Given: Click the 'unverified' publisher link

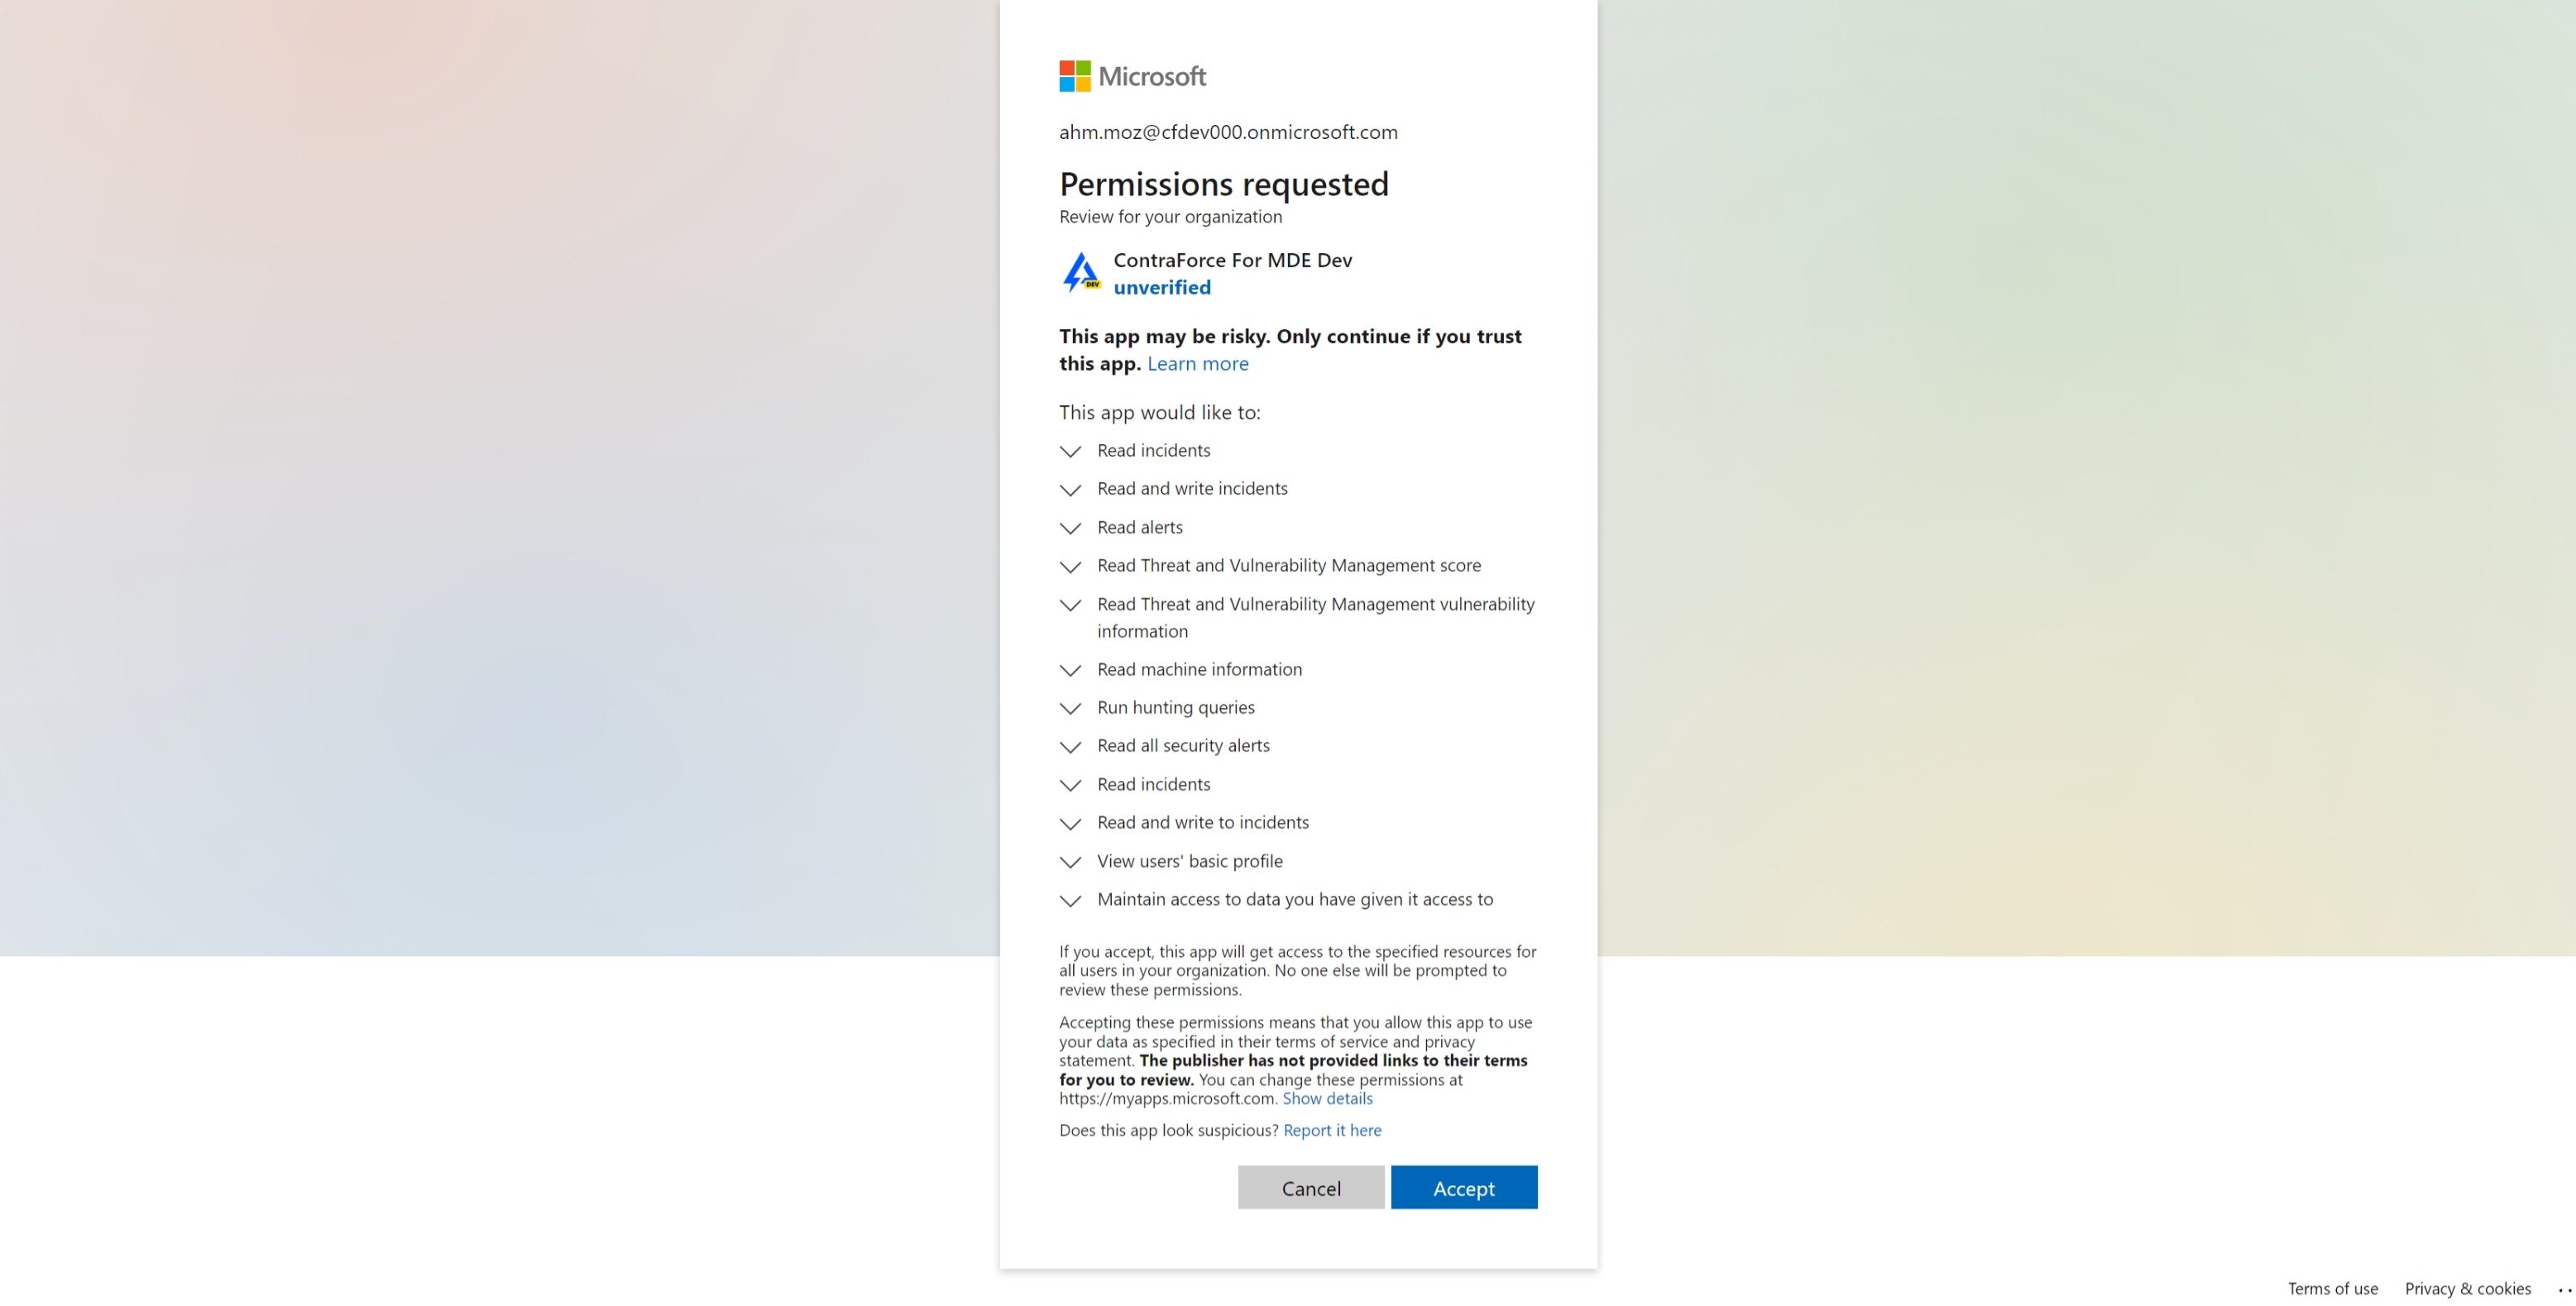Looking at the screenshot, I should tap(1161, 288).
